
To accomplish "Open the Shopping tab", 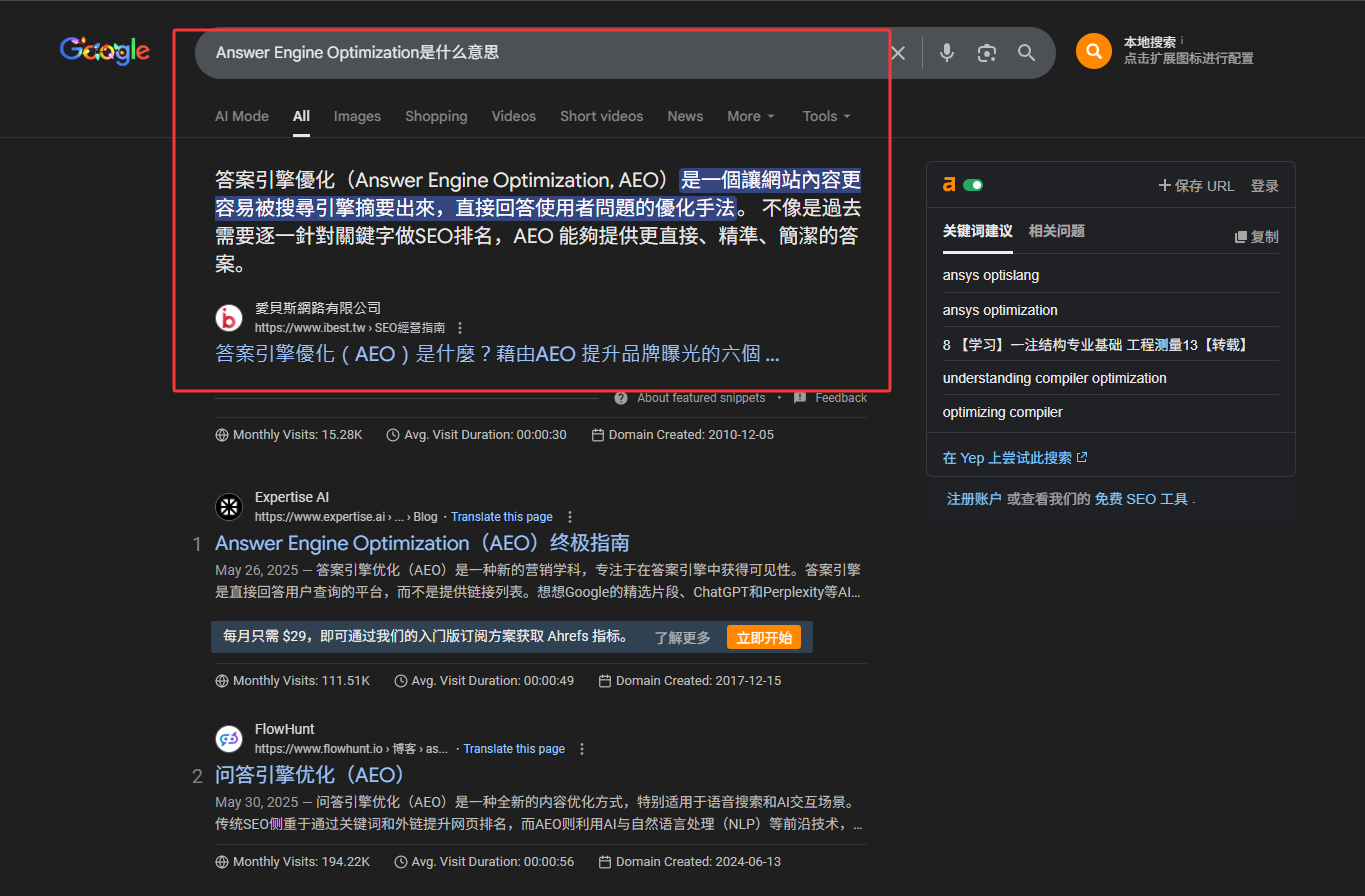I will click(x=436, y=116).
